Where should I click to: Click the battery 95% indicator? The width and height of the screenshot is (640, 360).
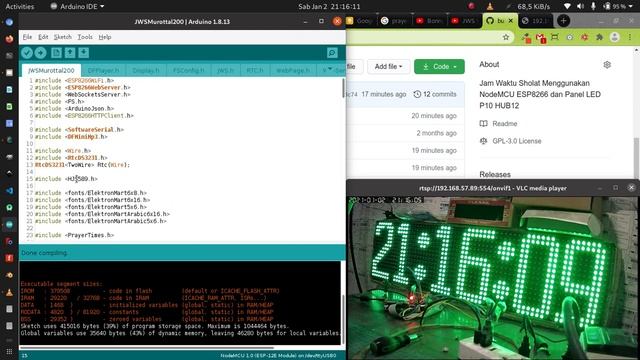pos(615,7)
